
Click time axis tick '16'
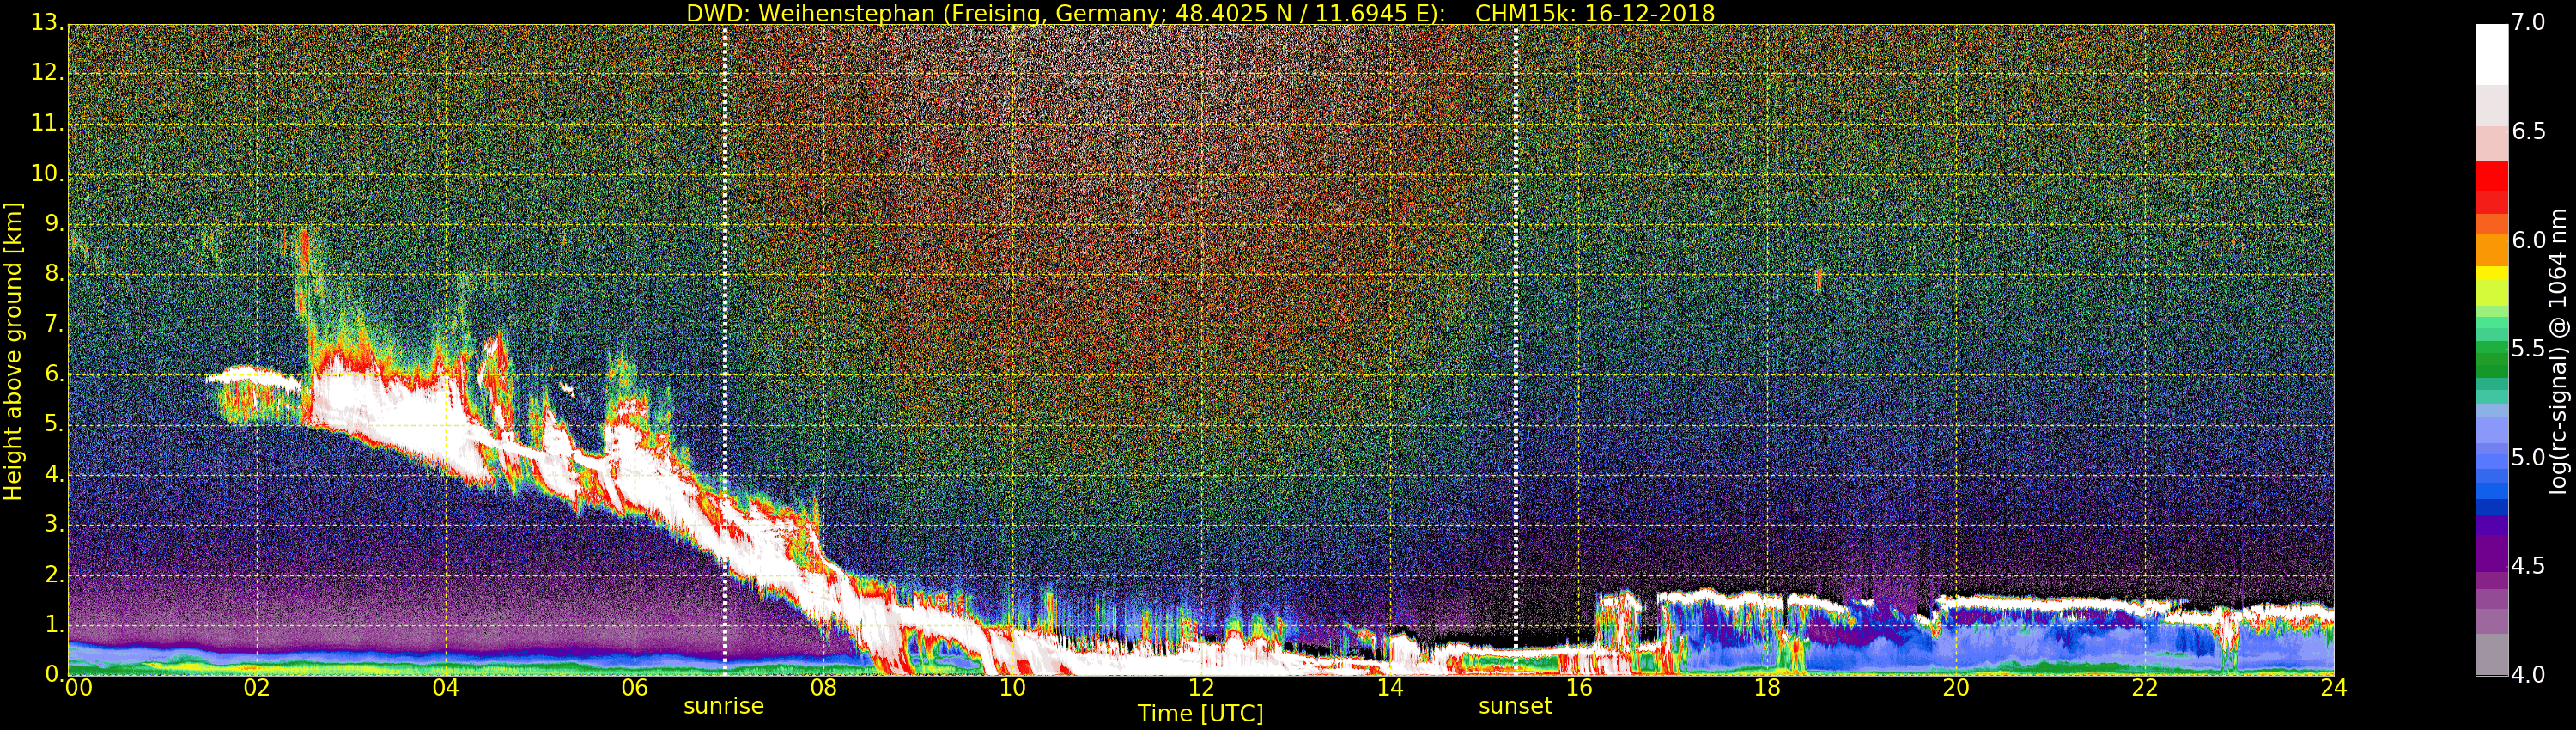(1579, 688)
